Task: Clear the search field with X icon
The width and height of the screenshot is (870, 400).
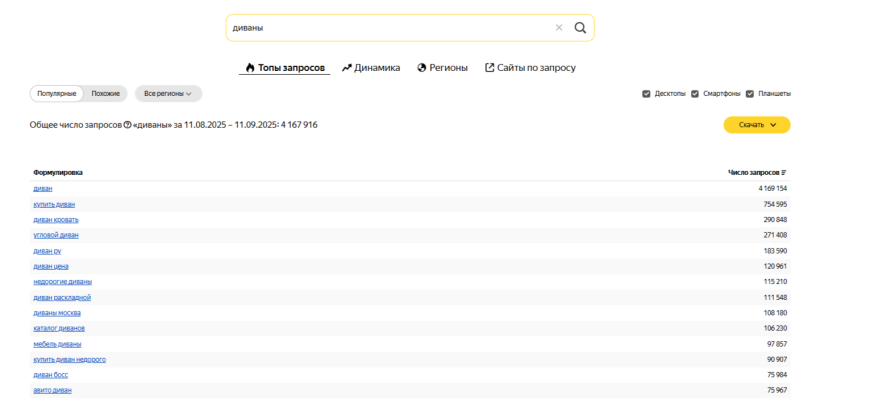Action: (x=559, y=28)
